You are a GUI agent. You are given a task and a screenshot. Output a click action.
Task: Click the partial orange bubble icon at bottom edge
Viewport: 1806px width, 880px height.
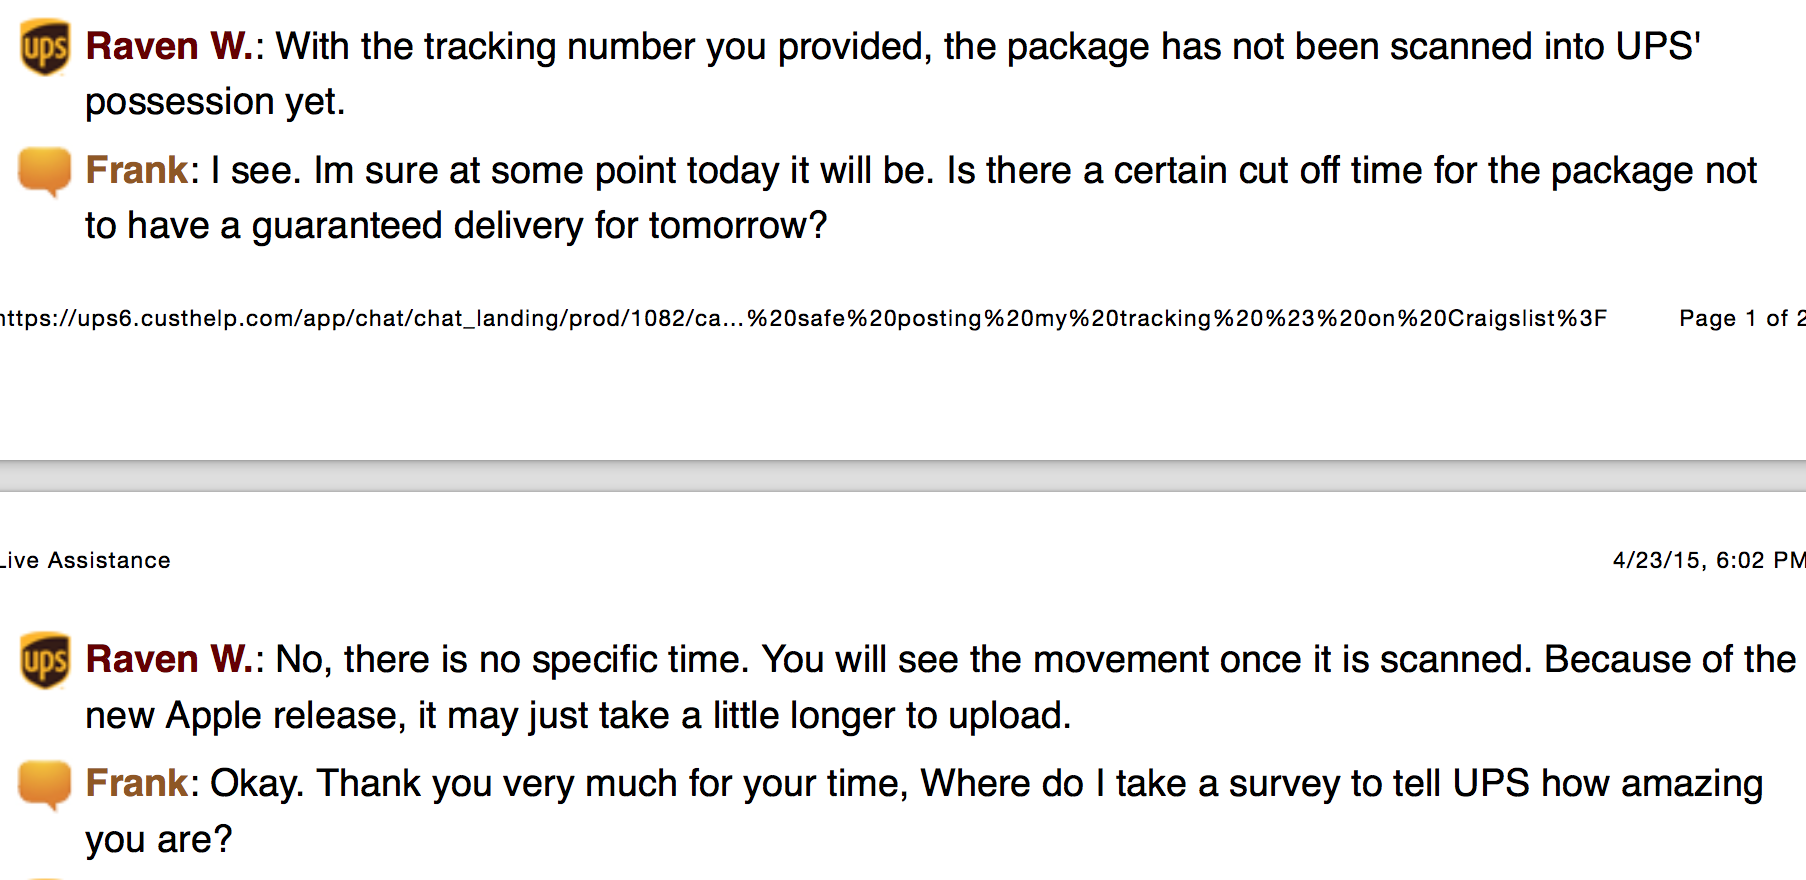click(45, 877)
